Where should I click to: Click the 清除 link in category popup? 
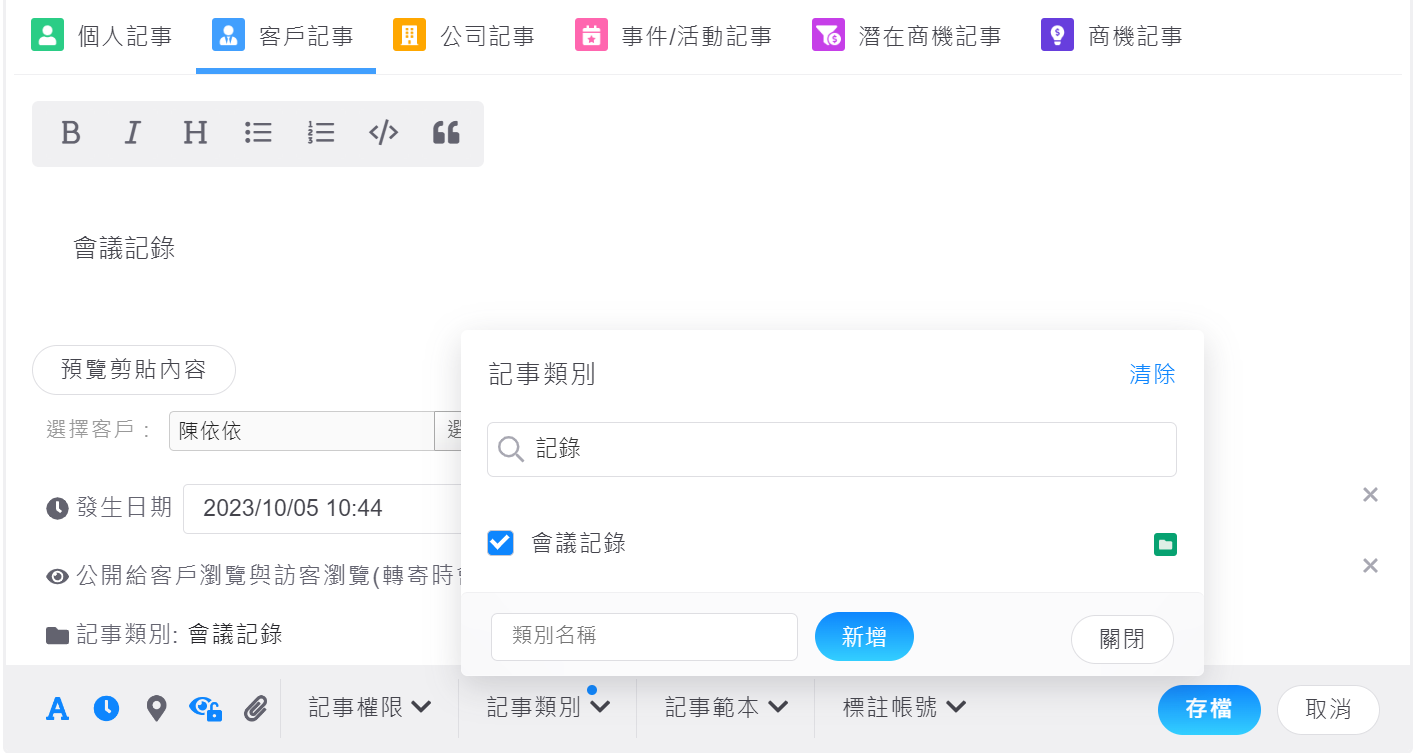[x=1152, y=375]
